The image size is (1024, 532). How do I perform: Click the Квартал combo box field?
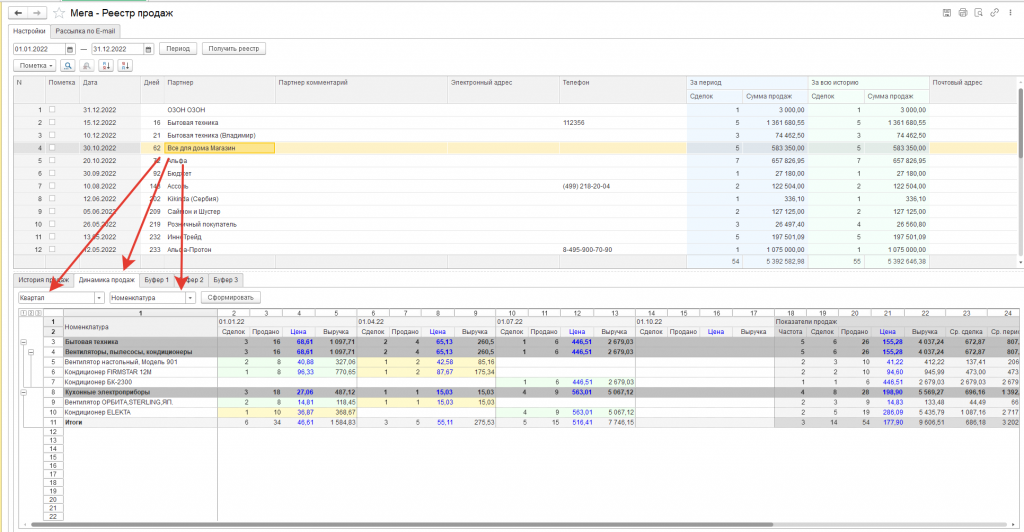click(56, 298)
